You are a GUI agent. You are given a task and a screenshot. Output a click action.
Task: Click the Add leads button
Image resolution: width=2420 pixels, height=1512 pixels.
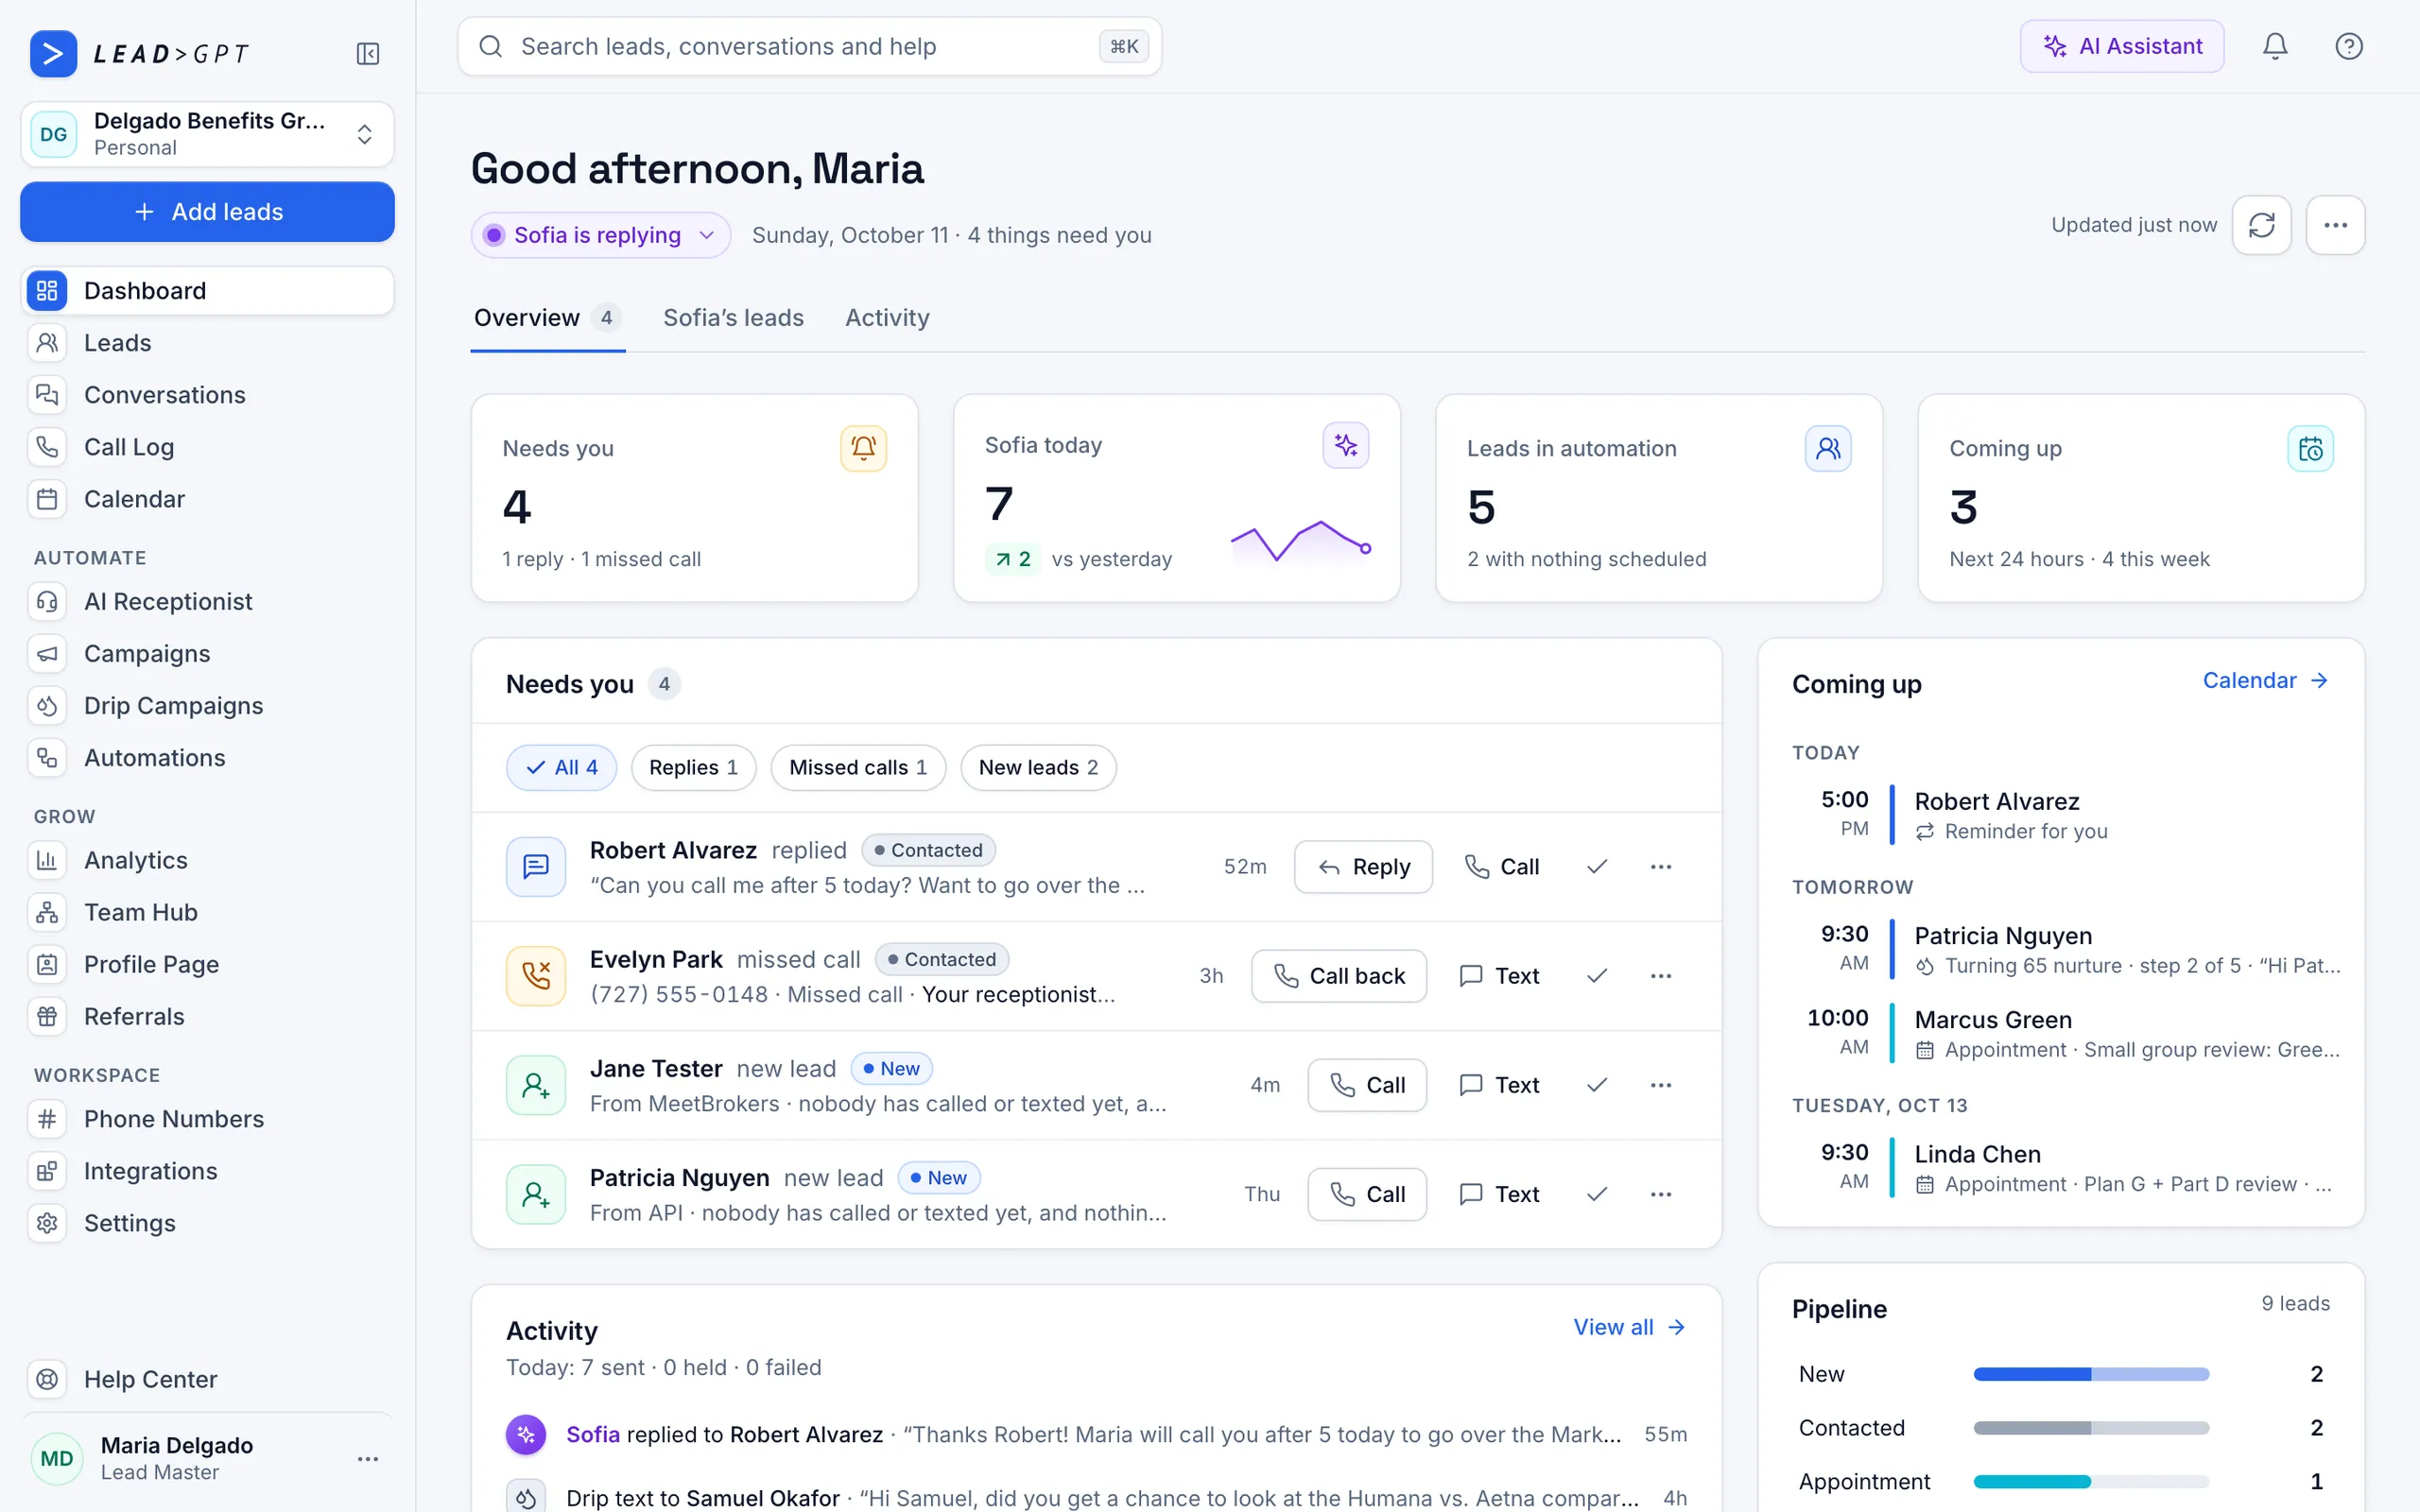pyautogui.click(x=207, y=212)
